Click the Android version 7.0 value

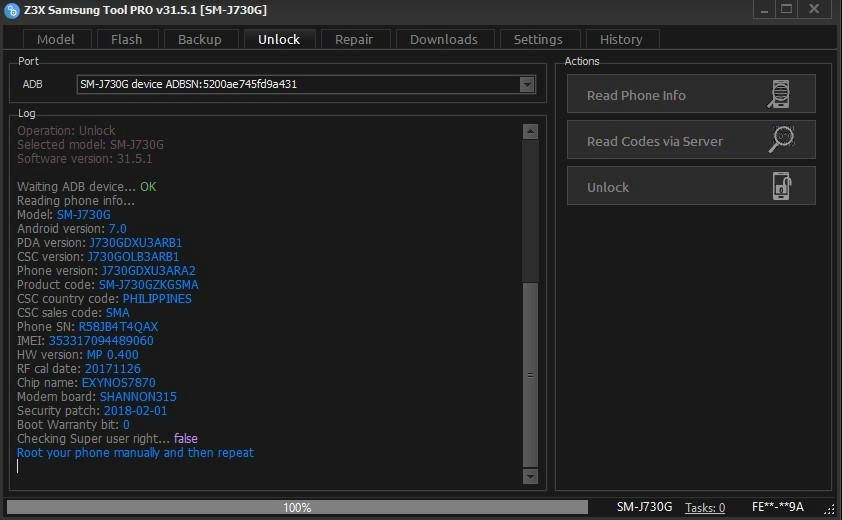pos(118,229)
